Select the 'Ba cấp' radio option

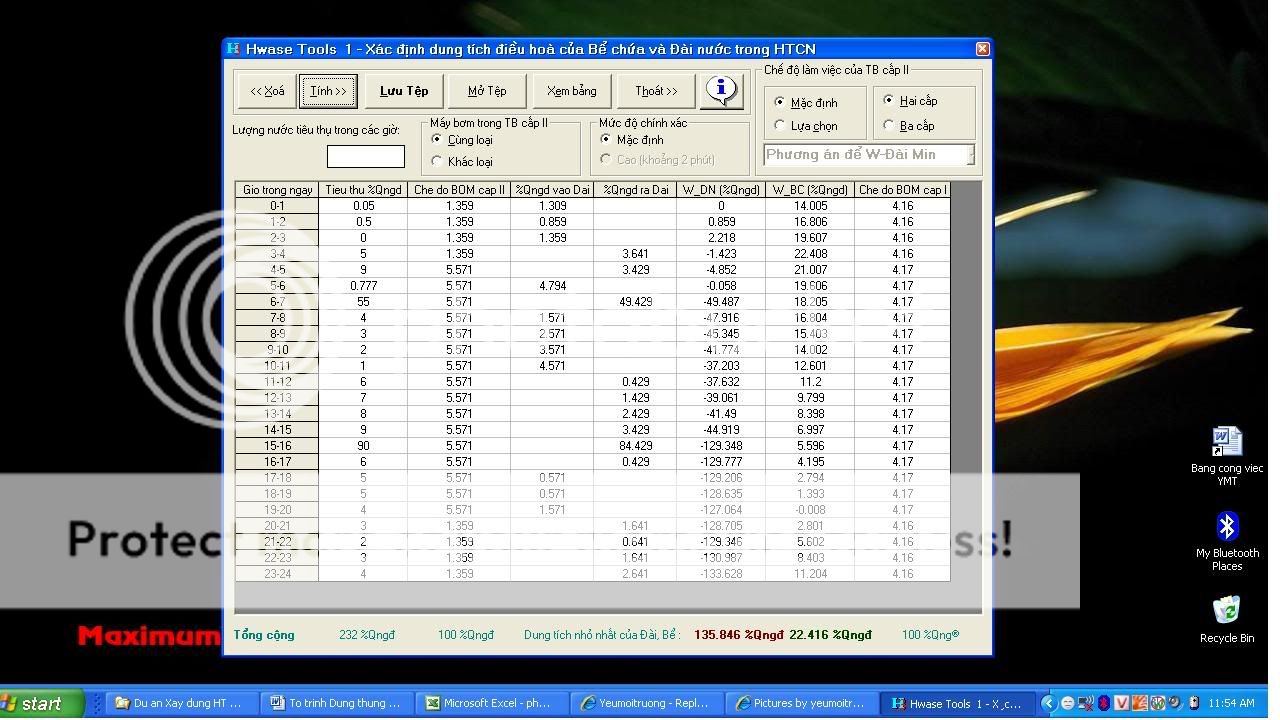pyautogui.click(x=889, y=126)
